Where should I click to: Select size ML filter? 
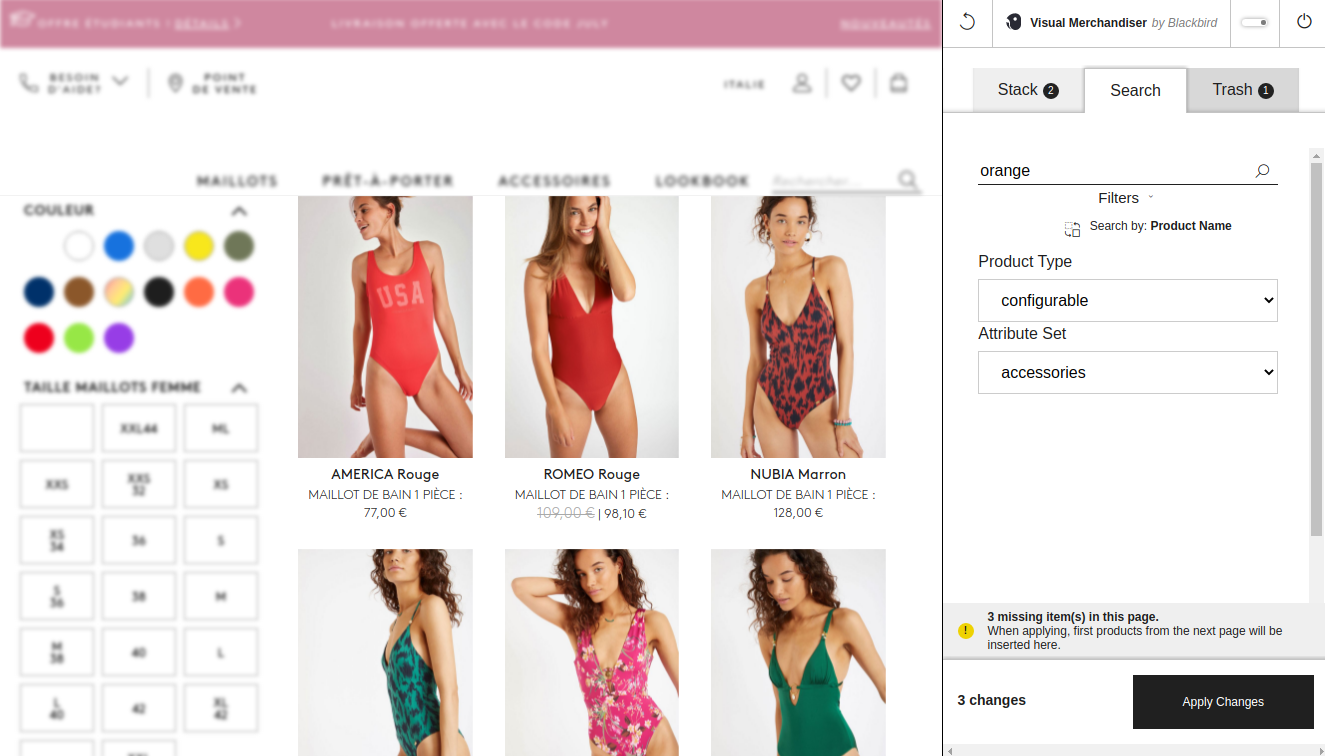(x=221, y=428)
